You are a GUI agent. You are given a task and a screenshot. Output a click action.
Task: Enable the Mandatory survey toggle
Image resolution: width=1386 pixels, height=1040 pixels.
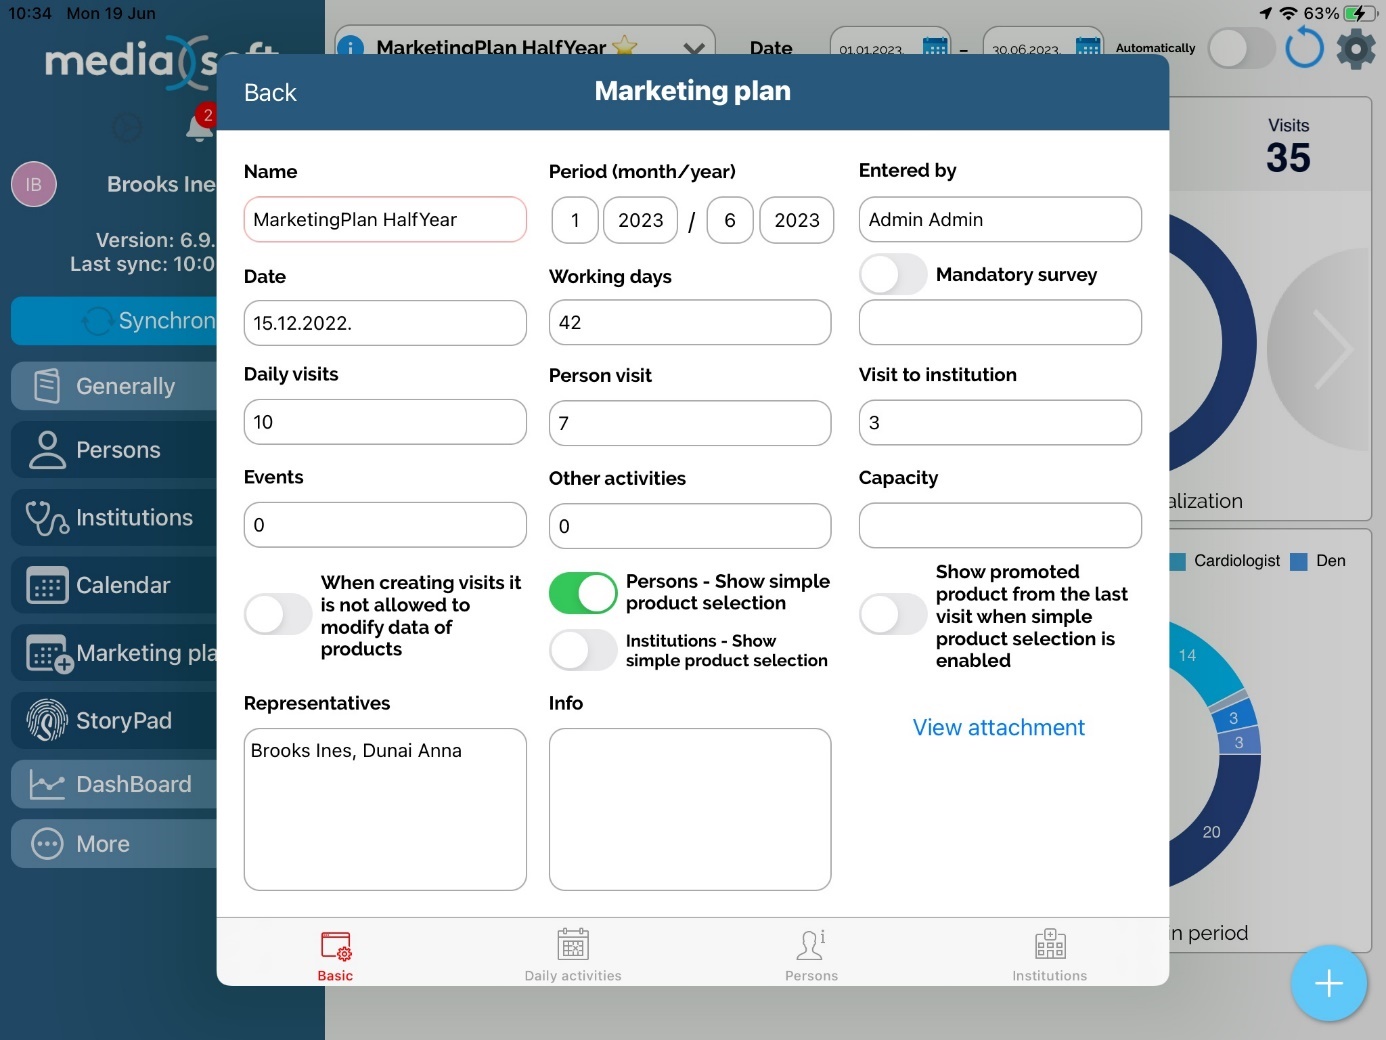(x=893, y=274)
